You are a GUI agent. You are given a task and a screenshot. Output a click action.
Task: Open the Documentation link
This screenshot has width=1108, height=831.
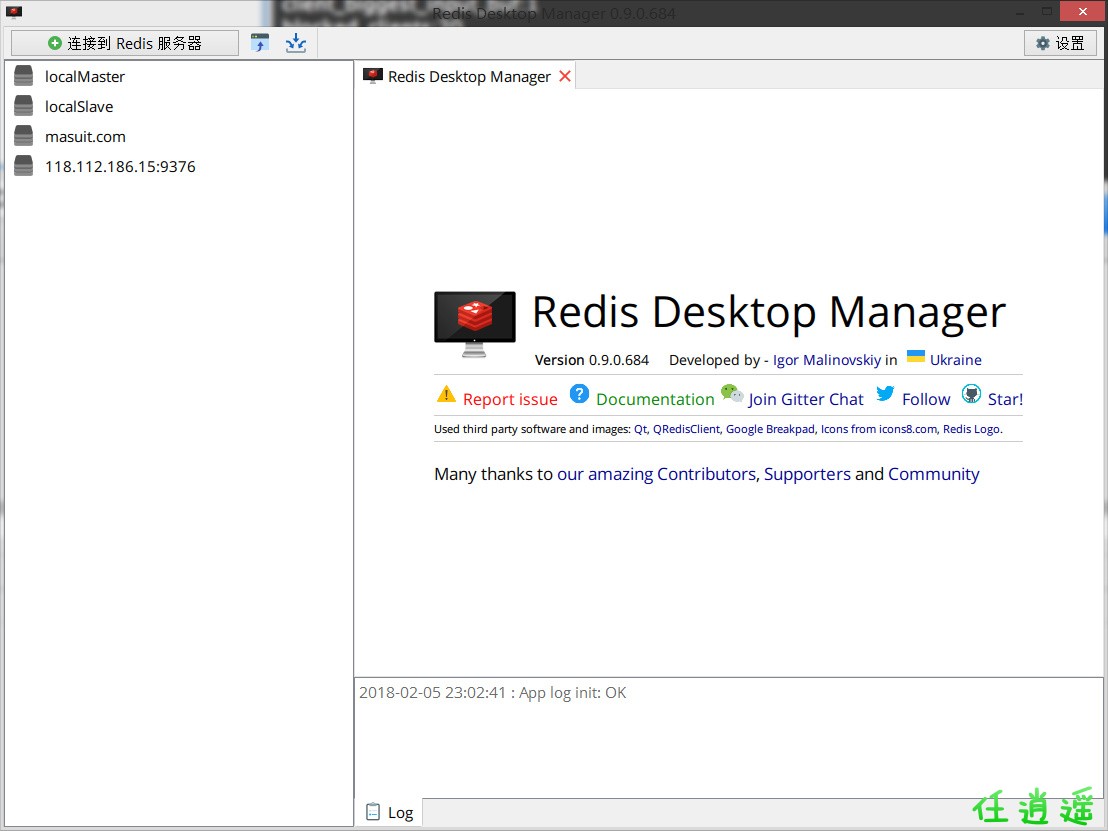tap(655, 399)
